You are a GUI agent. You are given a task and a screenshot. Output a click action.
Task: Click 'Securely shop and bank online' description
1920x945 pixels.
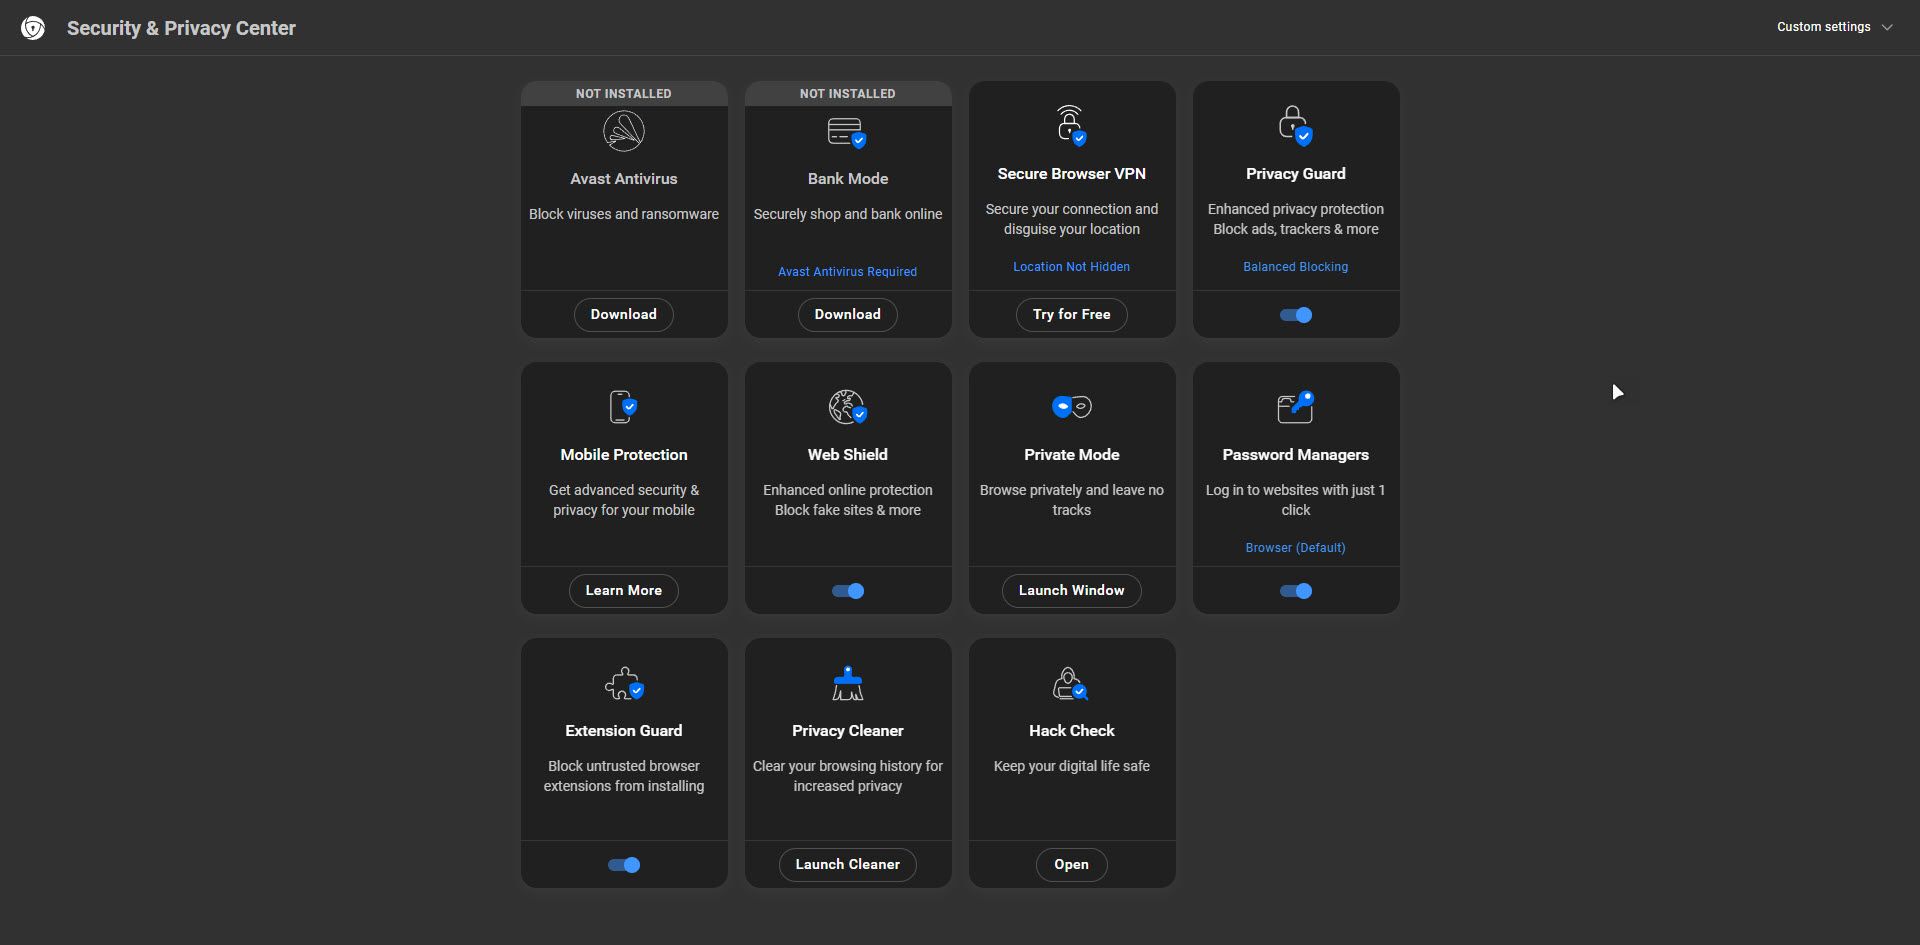coord(848,214)
